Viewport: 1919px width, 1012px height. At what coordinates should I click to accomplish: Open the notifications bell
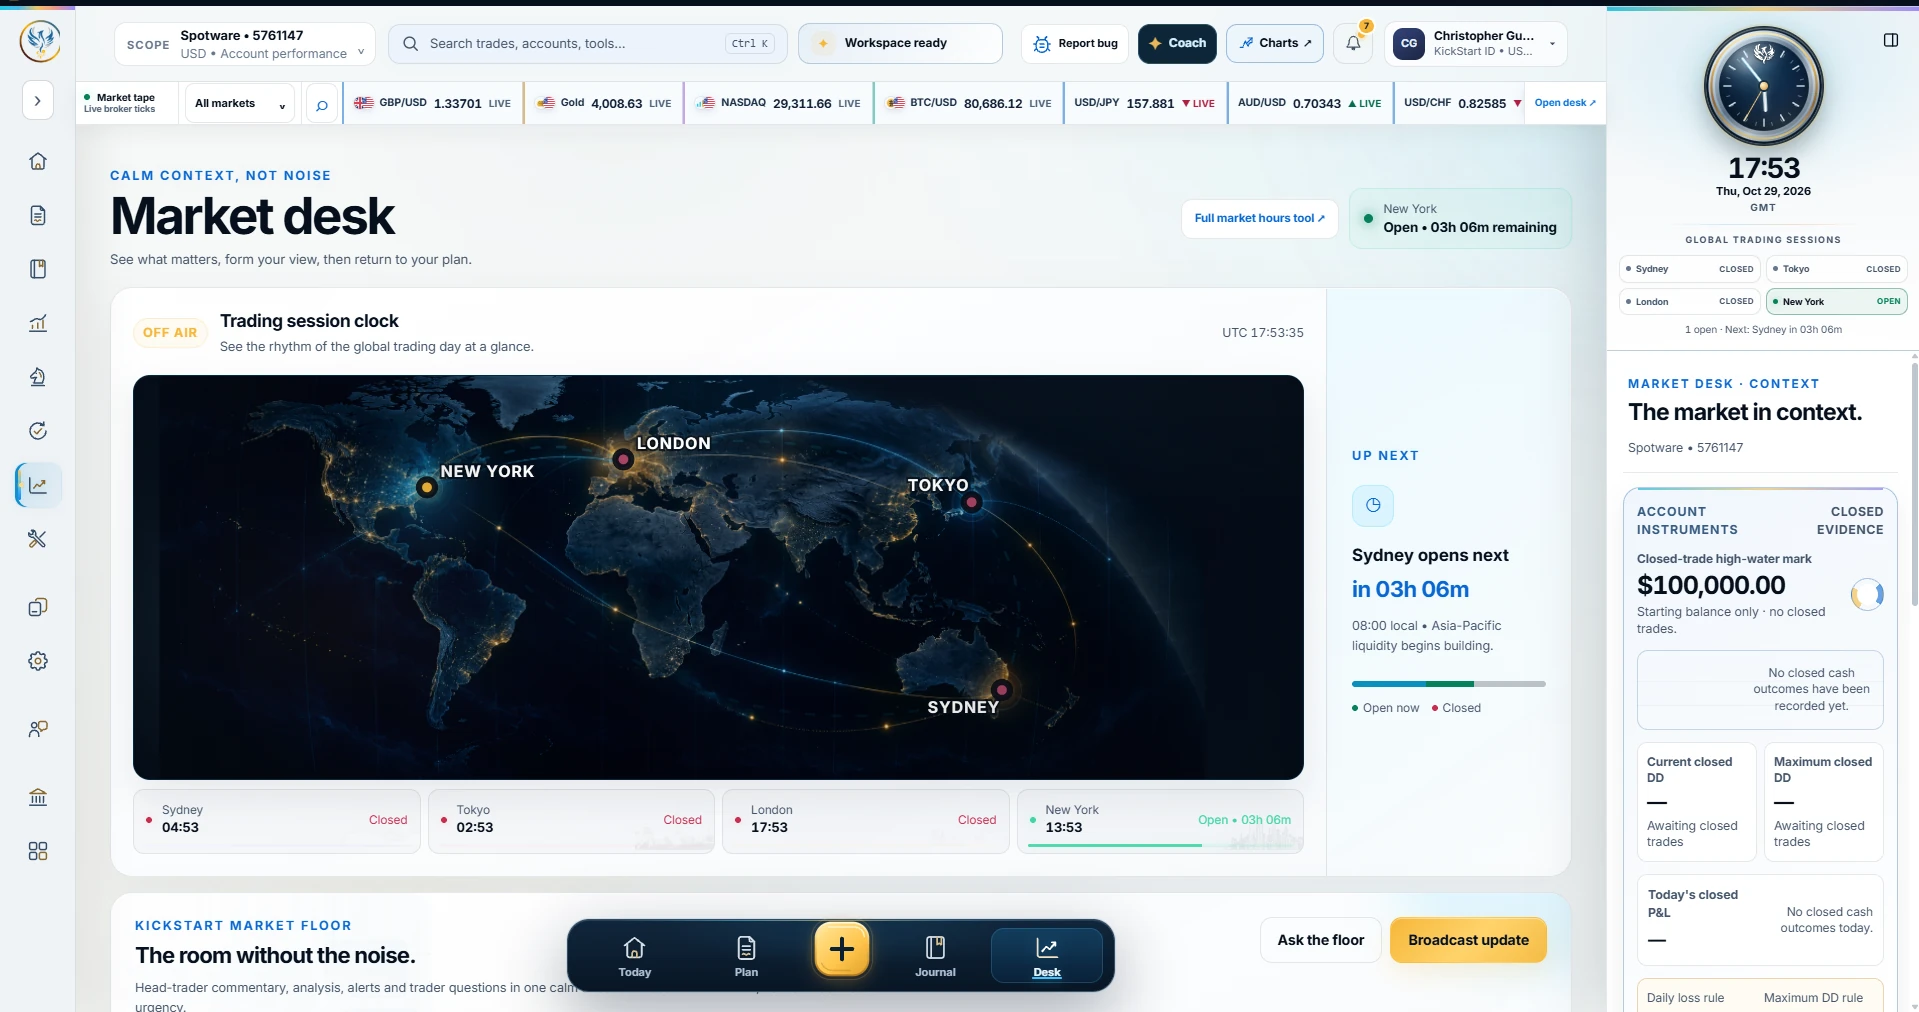click(x=1353, y=43)
